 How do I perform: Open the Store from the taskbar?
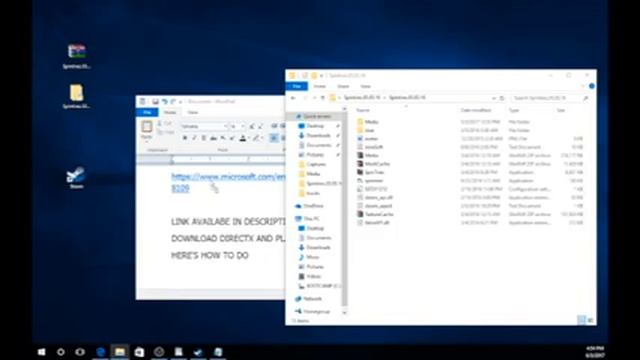pyautogui.click(x=139, y=352)
